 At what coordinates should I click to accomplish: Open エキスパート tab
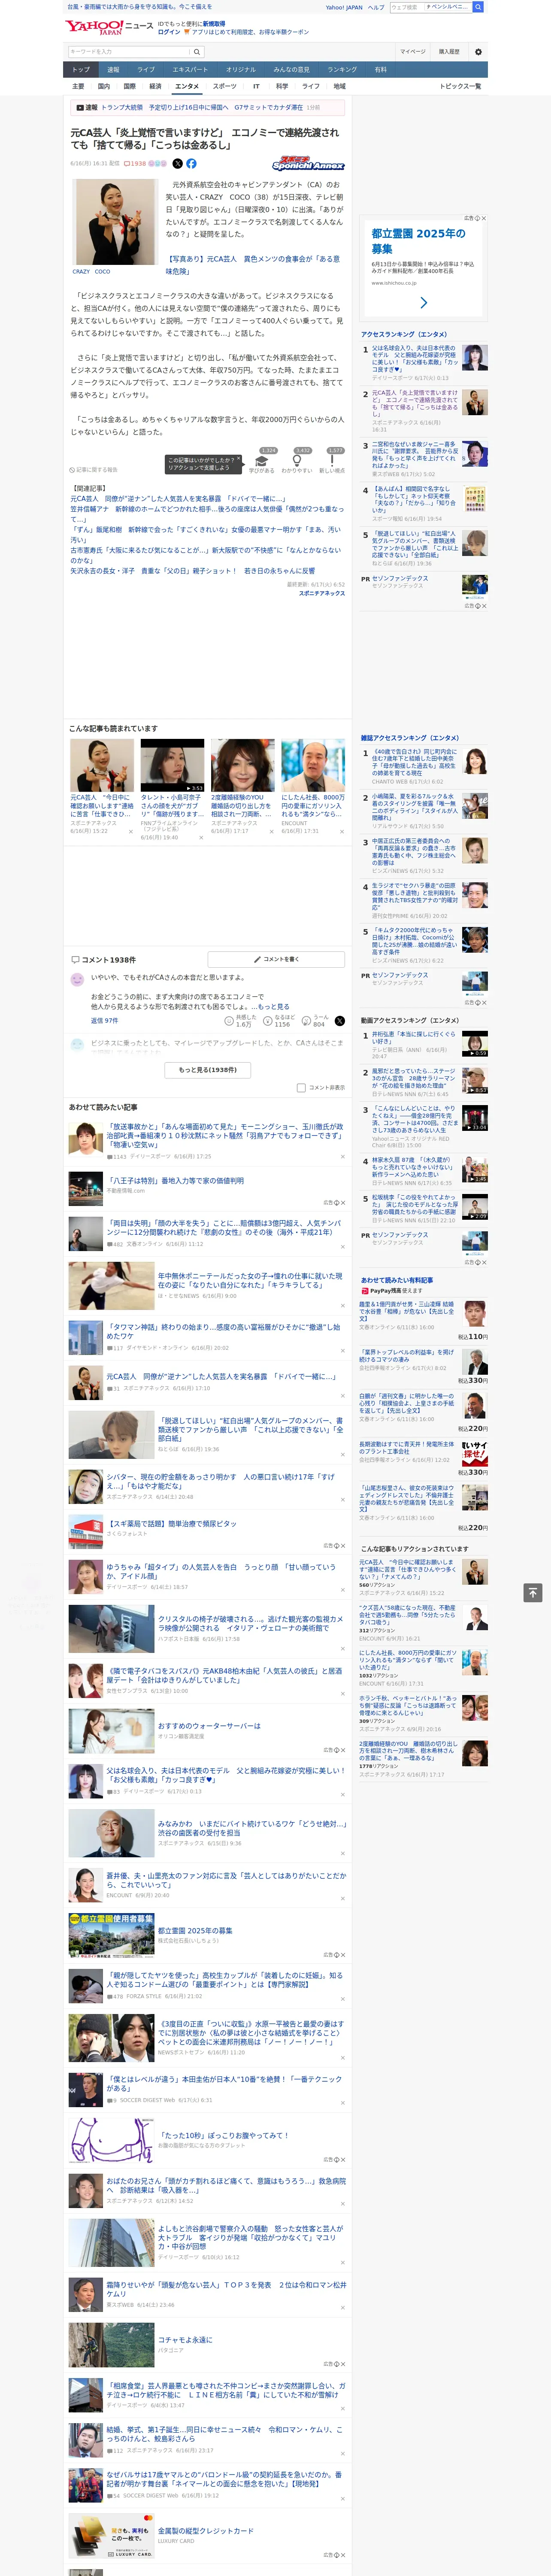[x=190, y=70]
